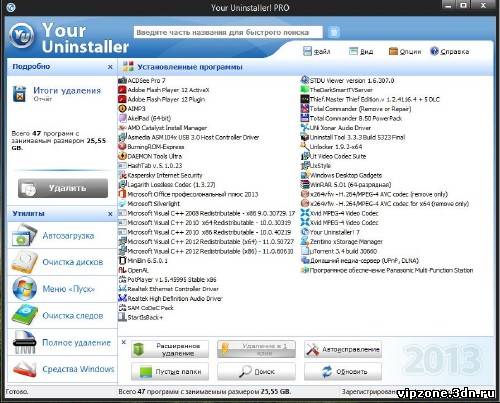
Task: Open the Вид menu
Action: coord(361,52)
